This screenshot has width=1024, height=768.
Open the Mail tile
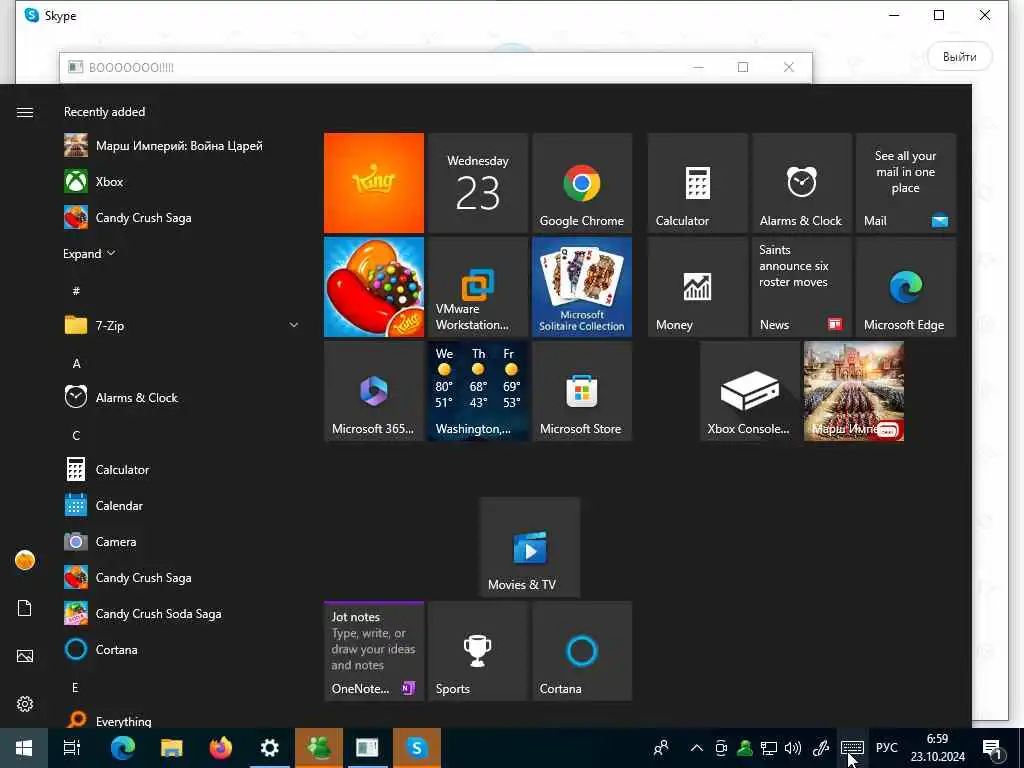906,183
